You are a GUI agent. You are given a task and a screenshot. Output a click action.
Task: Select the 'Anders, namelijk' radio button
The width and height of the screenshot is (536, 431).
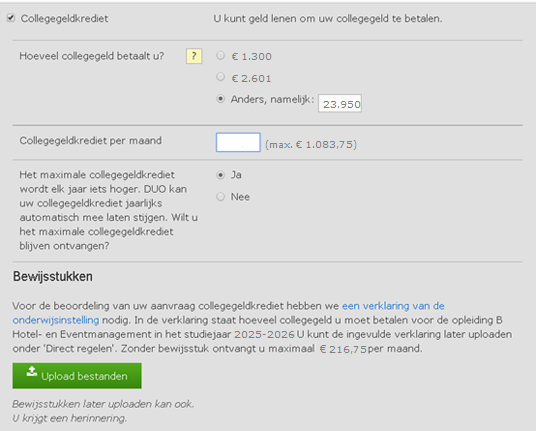coord(220,99)
